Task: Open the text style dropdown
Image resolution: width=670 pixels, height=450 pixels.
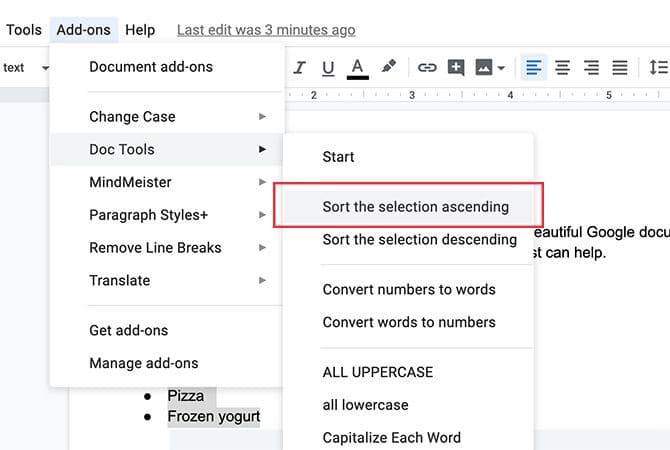Action: (26, 68)
